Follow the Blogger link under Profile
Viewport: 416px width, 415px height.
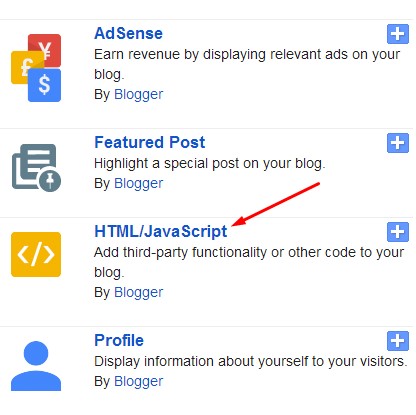coord(138,381)
